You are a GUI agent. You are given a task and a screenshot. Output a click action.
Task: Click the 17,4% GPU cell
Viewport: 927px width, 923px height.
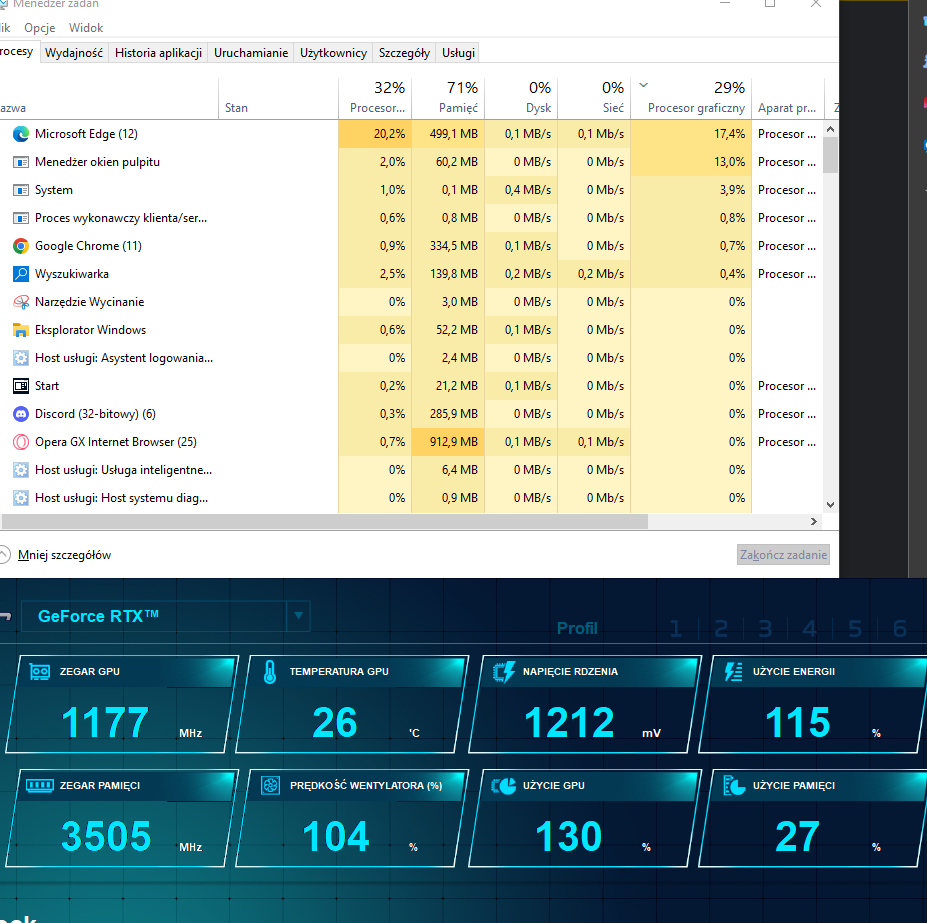point(691,134)
